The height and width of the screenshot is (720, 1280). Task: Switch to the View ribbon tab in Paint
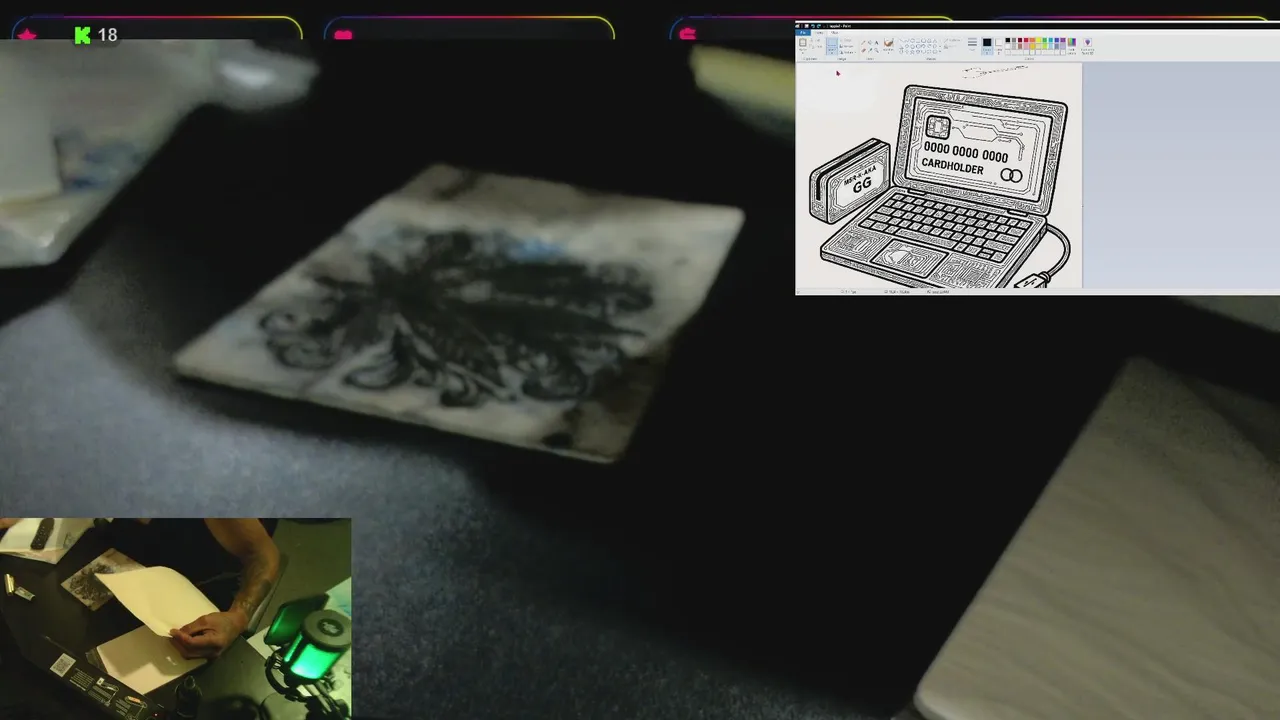834,32
